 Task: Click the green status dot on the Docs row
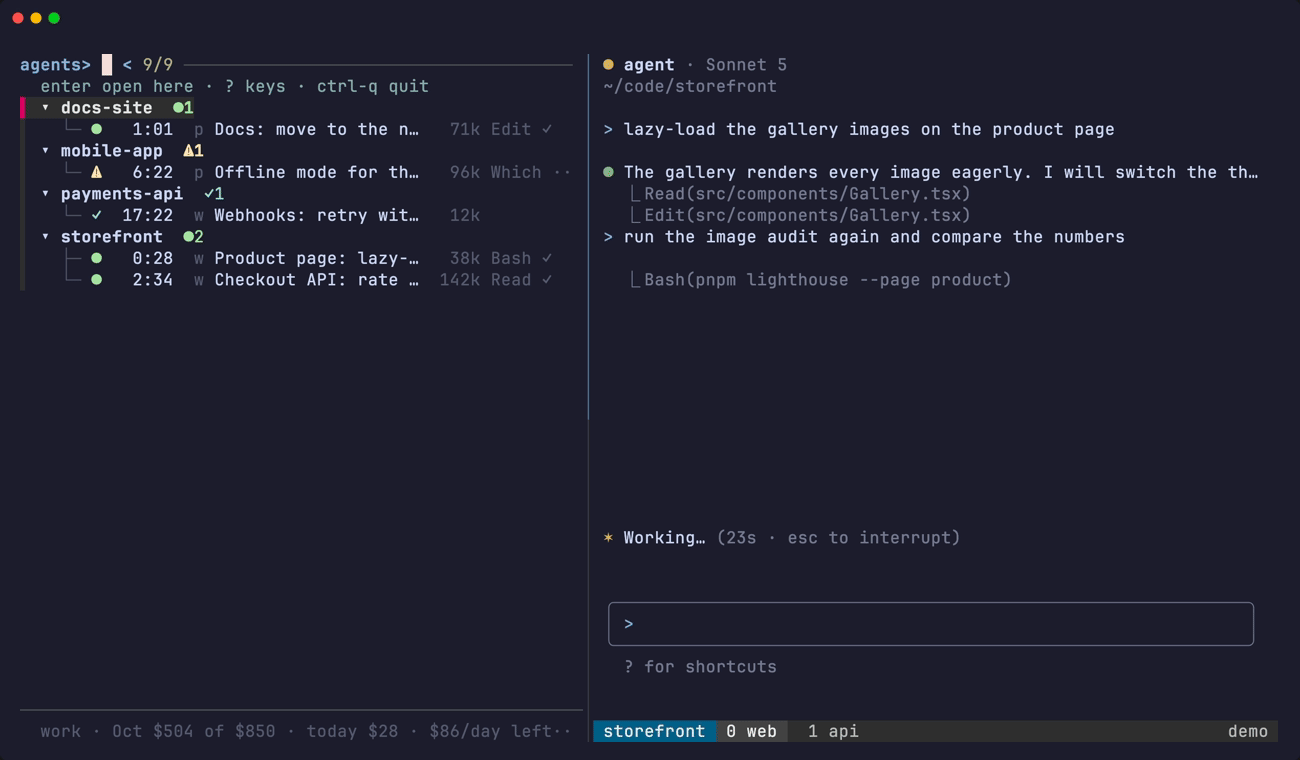tap(97, 129)
